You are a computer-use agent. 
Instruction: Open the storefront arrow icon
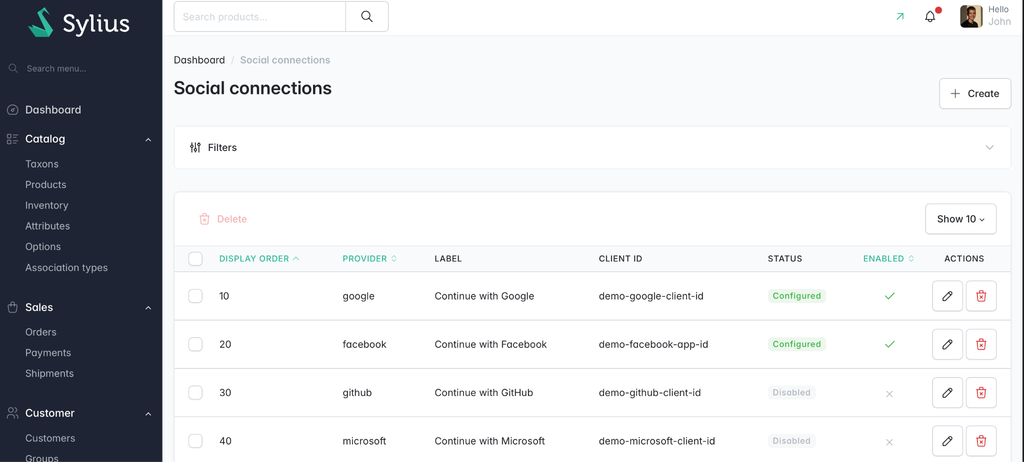(900, 16)
